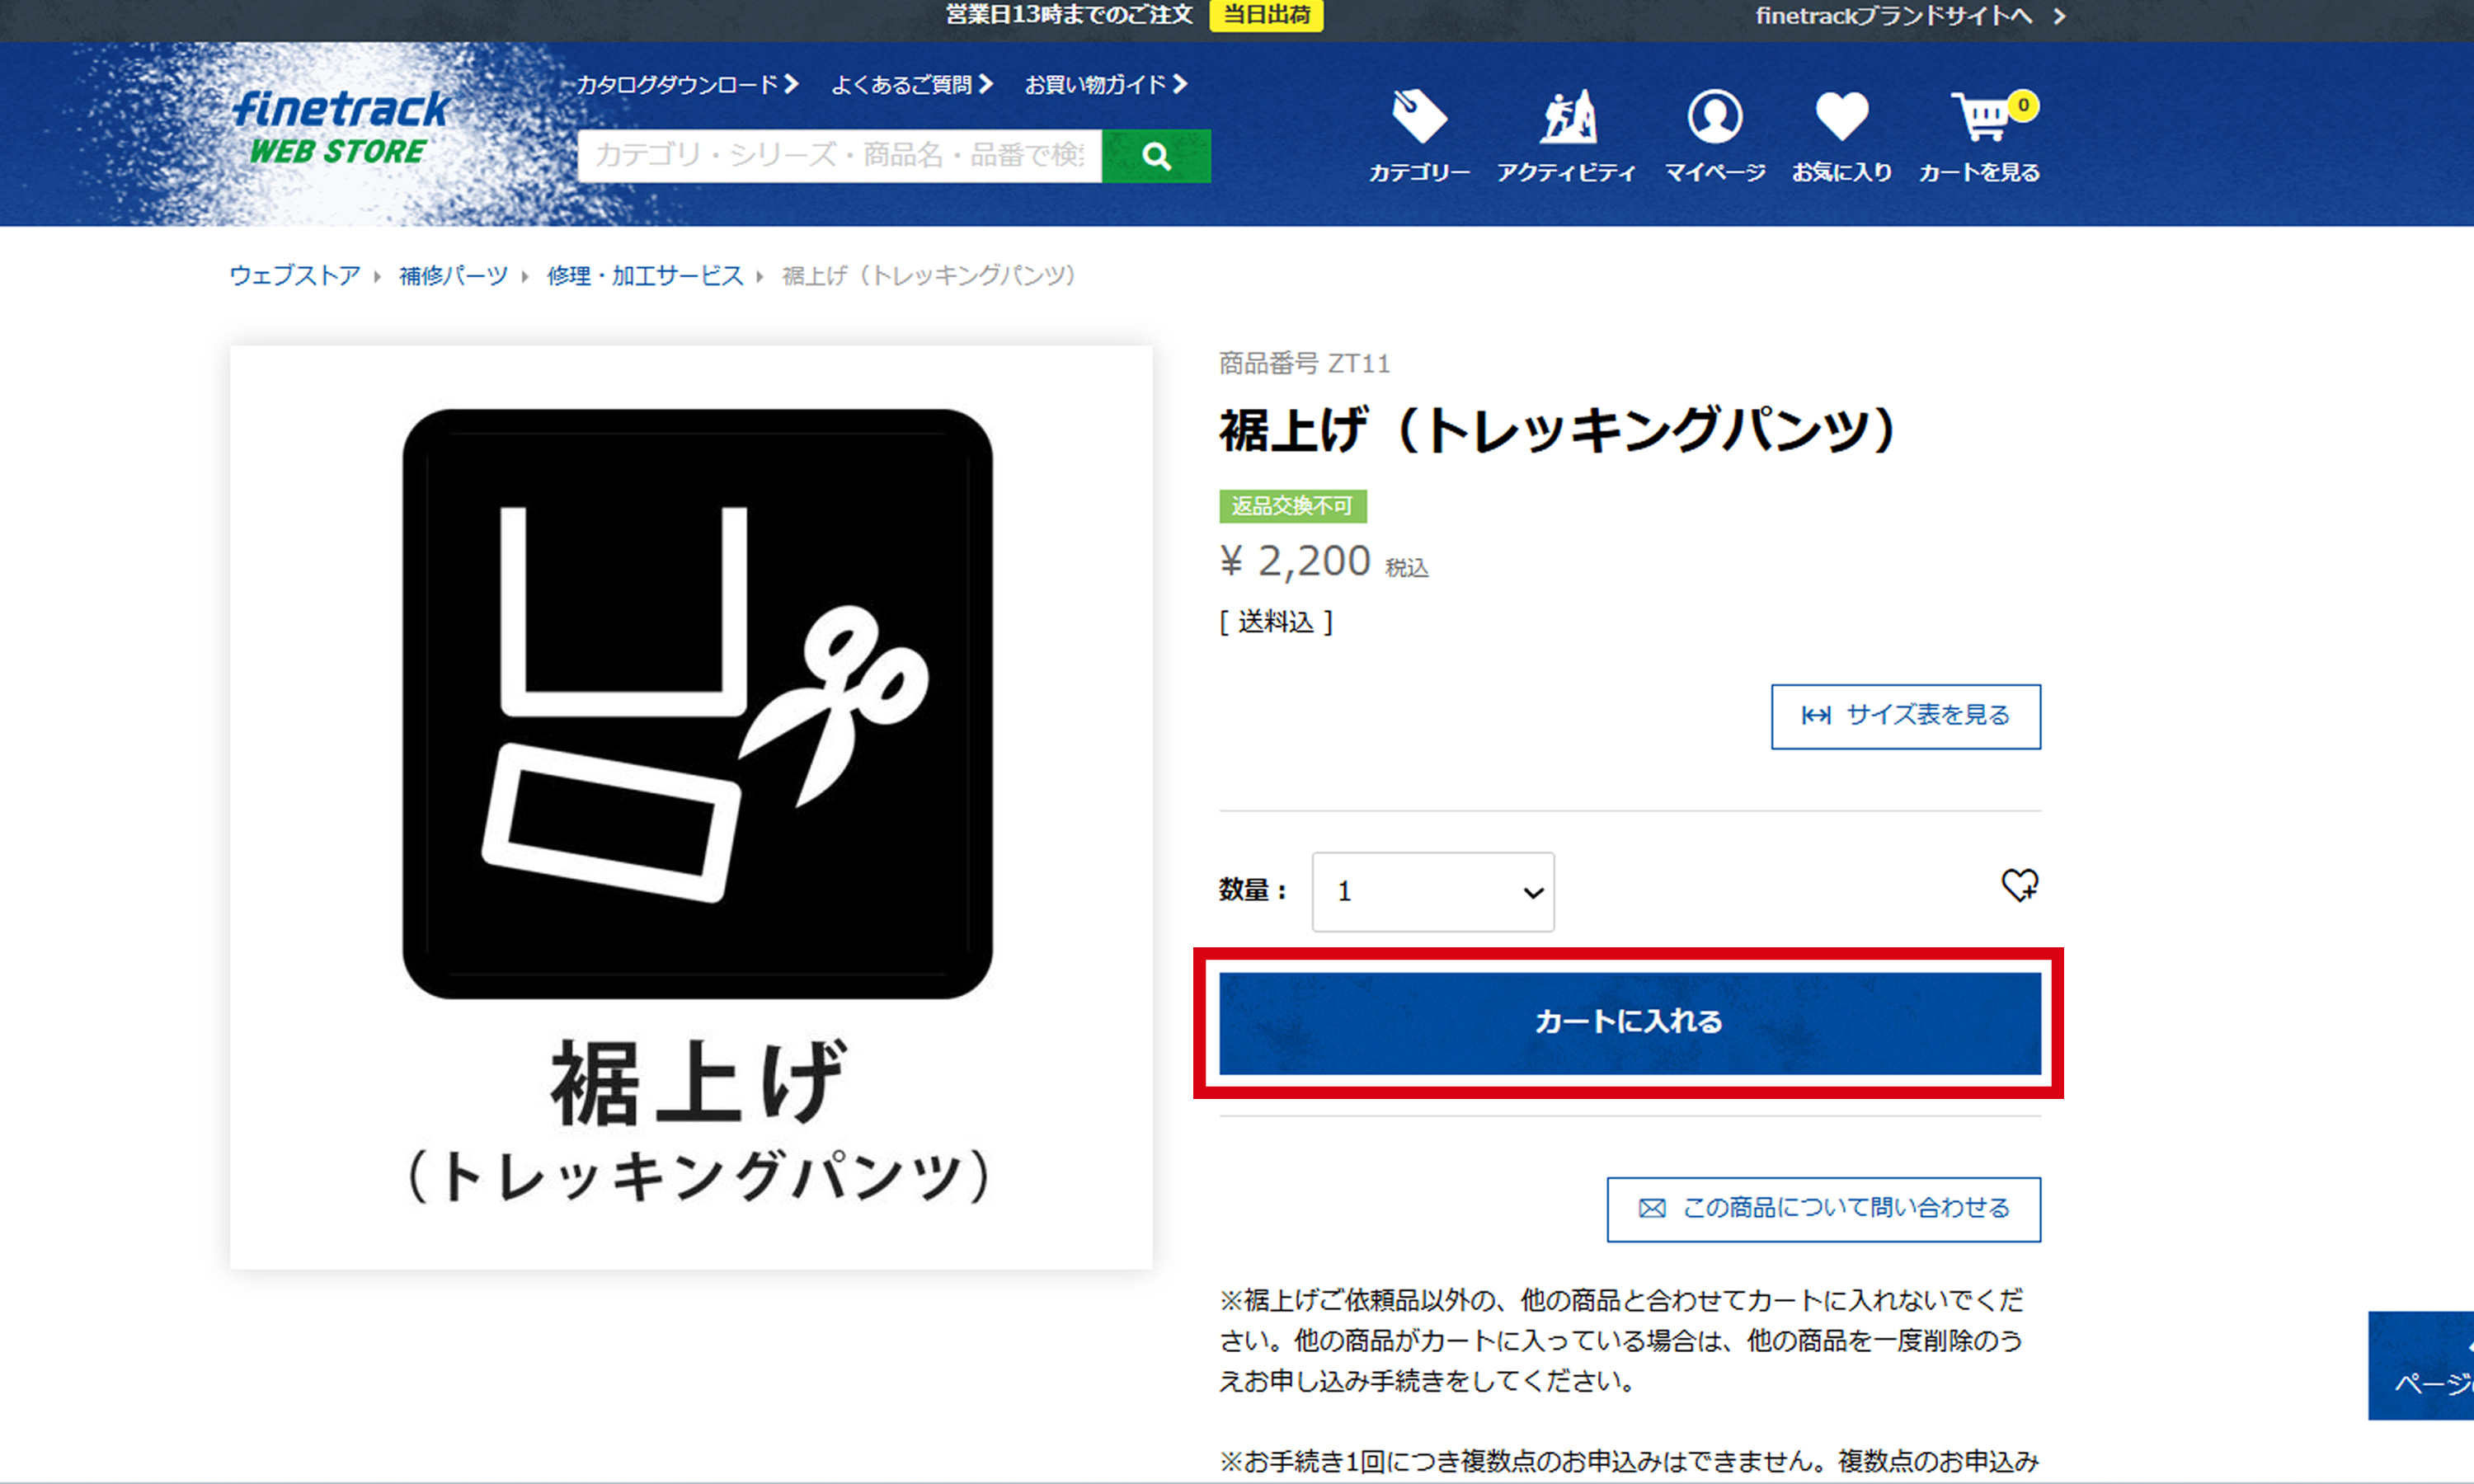The width and height of the screenshot is (2474, 1484).
Task: Click the カートに入れる button
Action: pos(1629,1022)
